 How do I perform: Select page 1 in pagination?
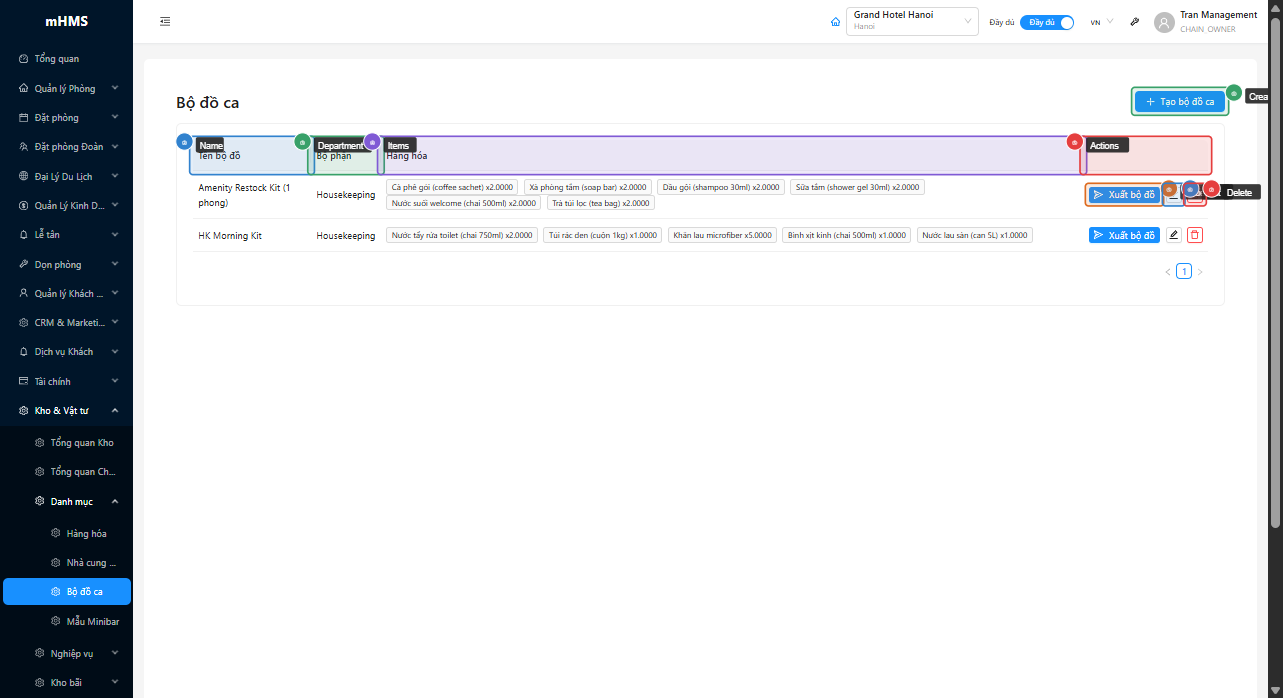click(x=1184, y=271)
